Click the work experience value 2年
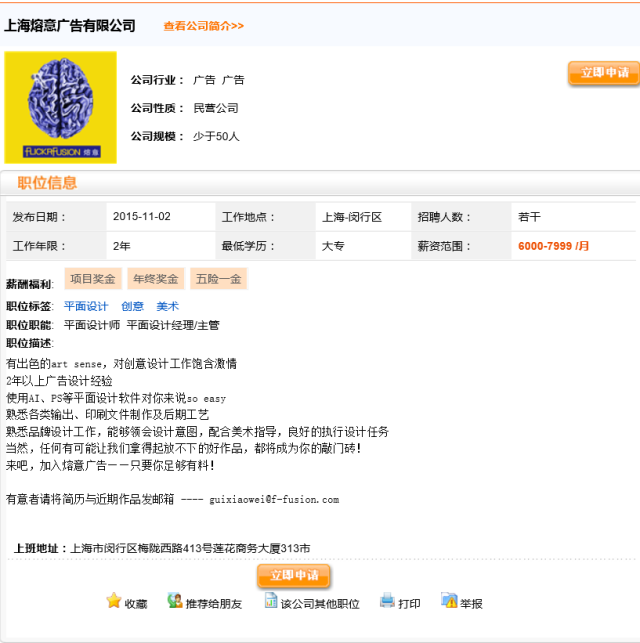The width and height of the screenshot is (640, 643). [x=122, y=246]
